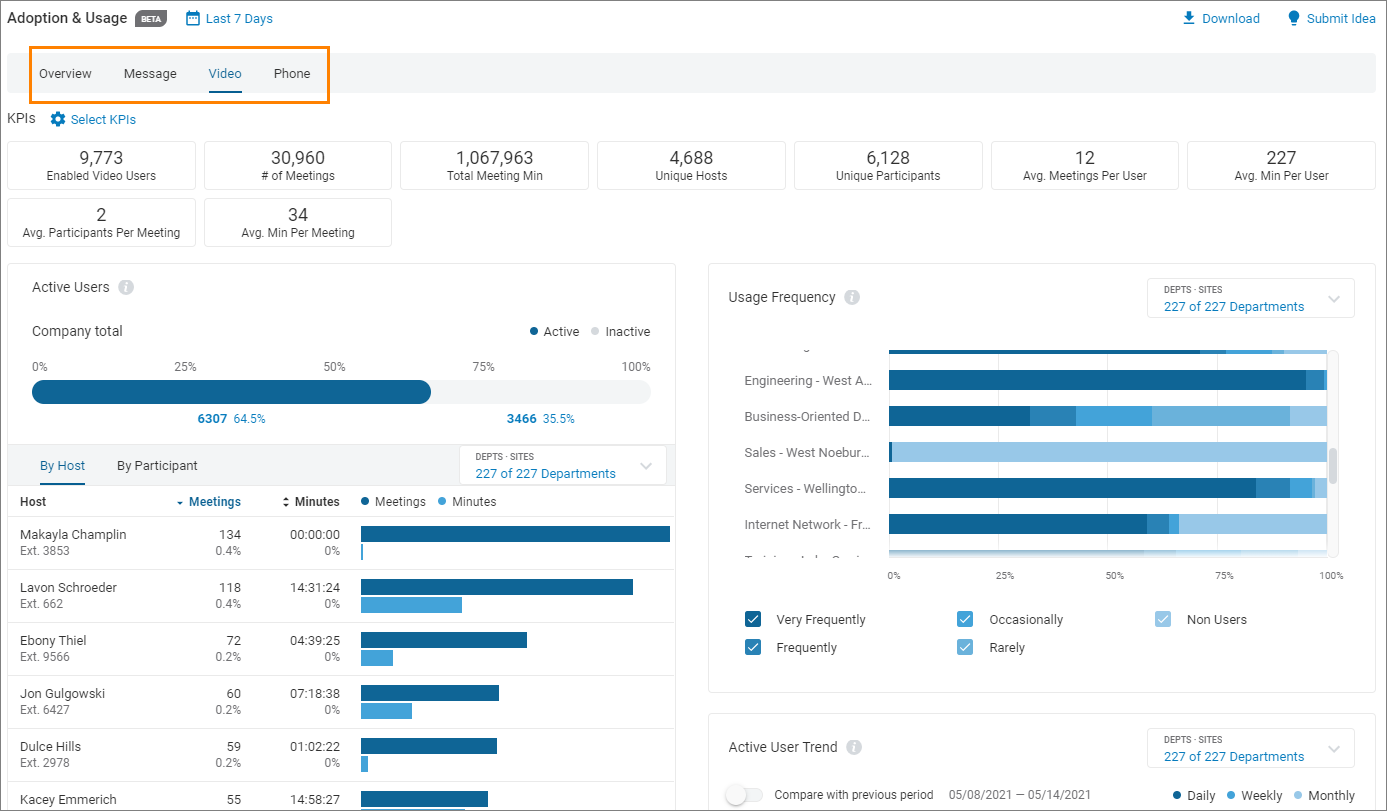Screen dimensions: 1387x811
Task: Expand the Depts Sites selector above the host table
Action: (562, 465)
